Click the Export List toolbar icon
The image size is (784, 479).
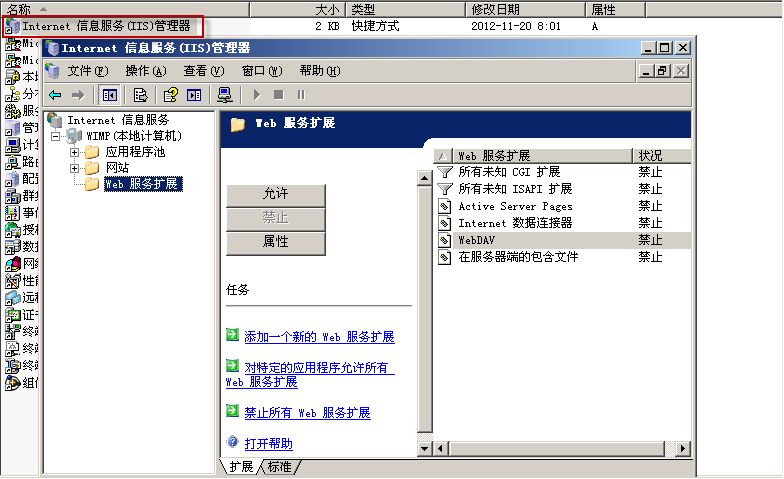point(141,95)
